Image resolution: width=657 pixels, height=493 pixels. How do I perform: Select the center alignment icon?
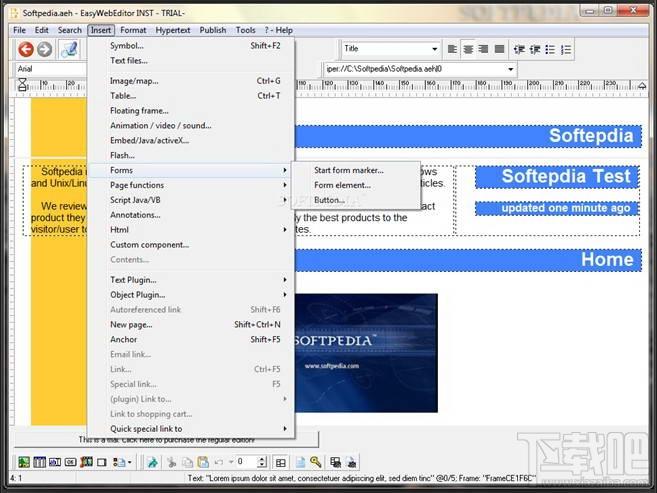click(x=468, y=49)
